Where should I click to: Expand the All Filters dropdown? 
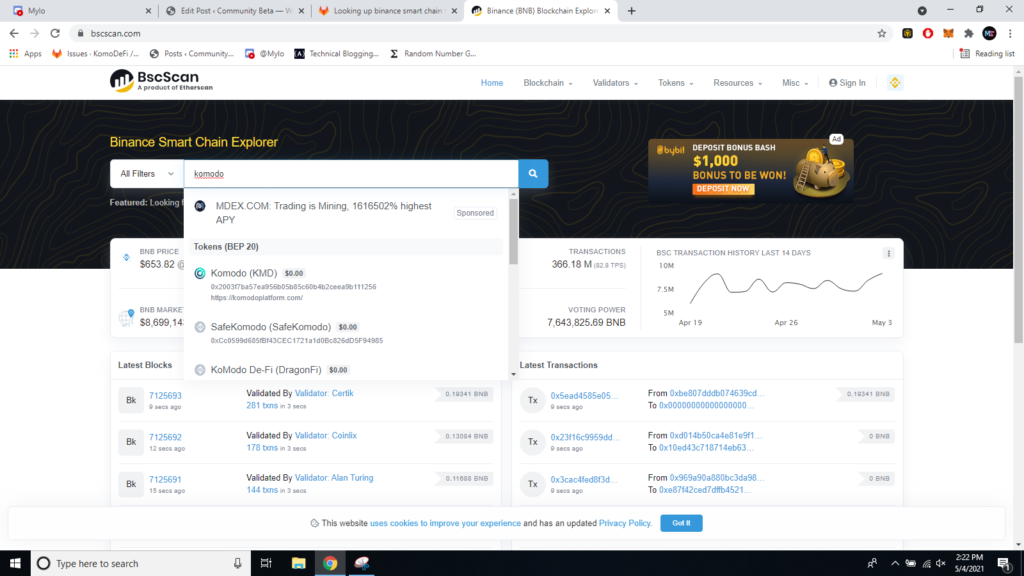pyautogui.click(x=146, y=174)
